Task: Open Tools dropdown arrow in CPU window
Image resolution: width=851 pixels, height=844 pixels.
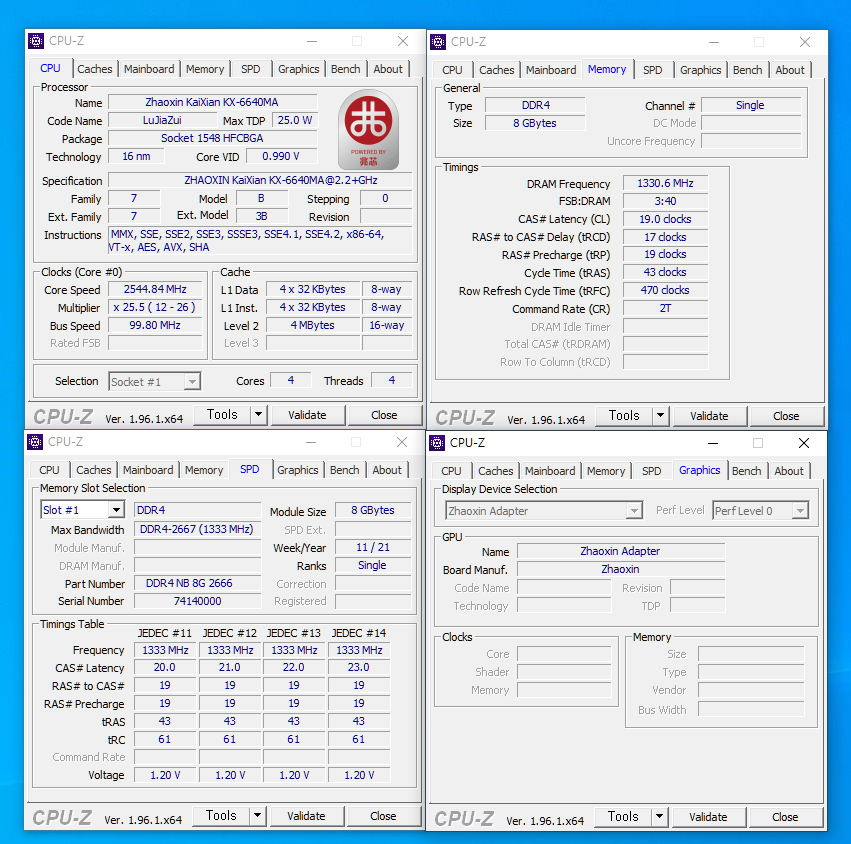Action: point(258,415)
